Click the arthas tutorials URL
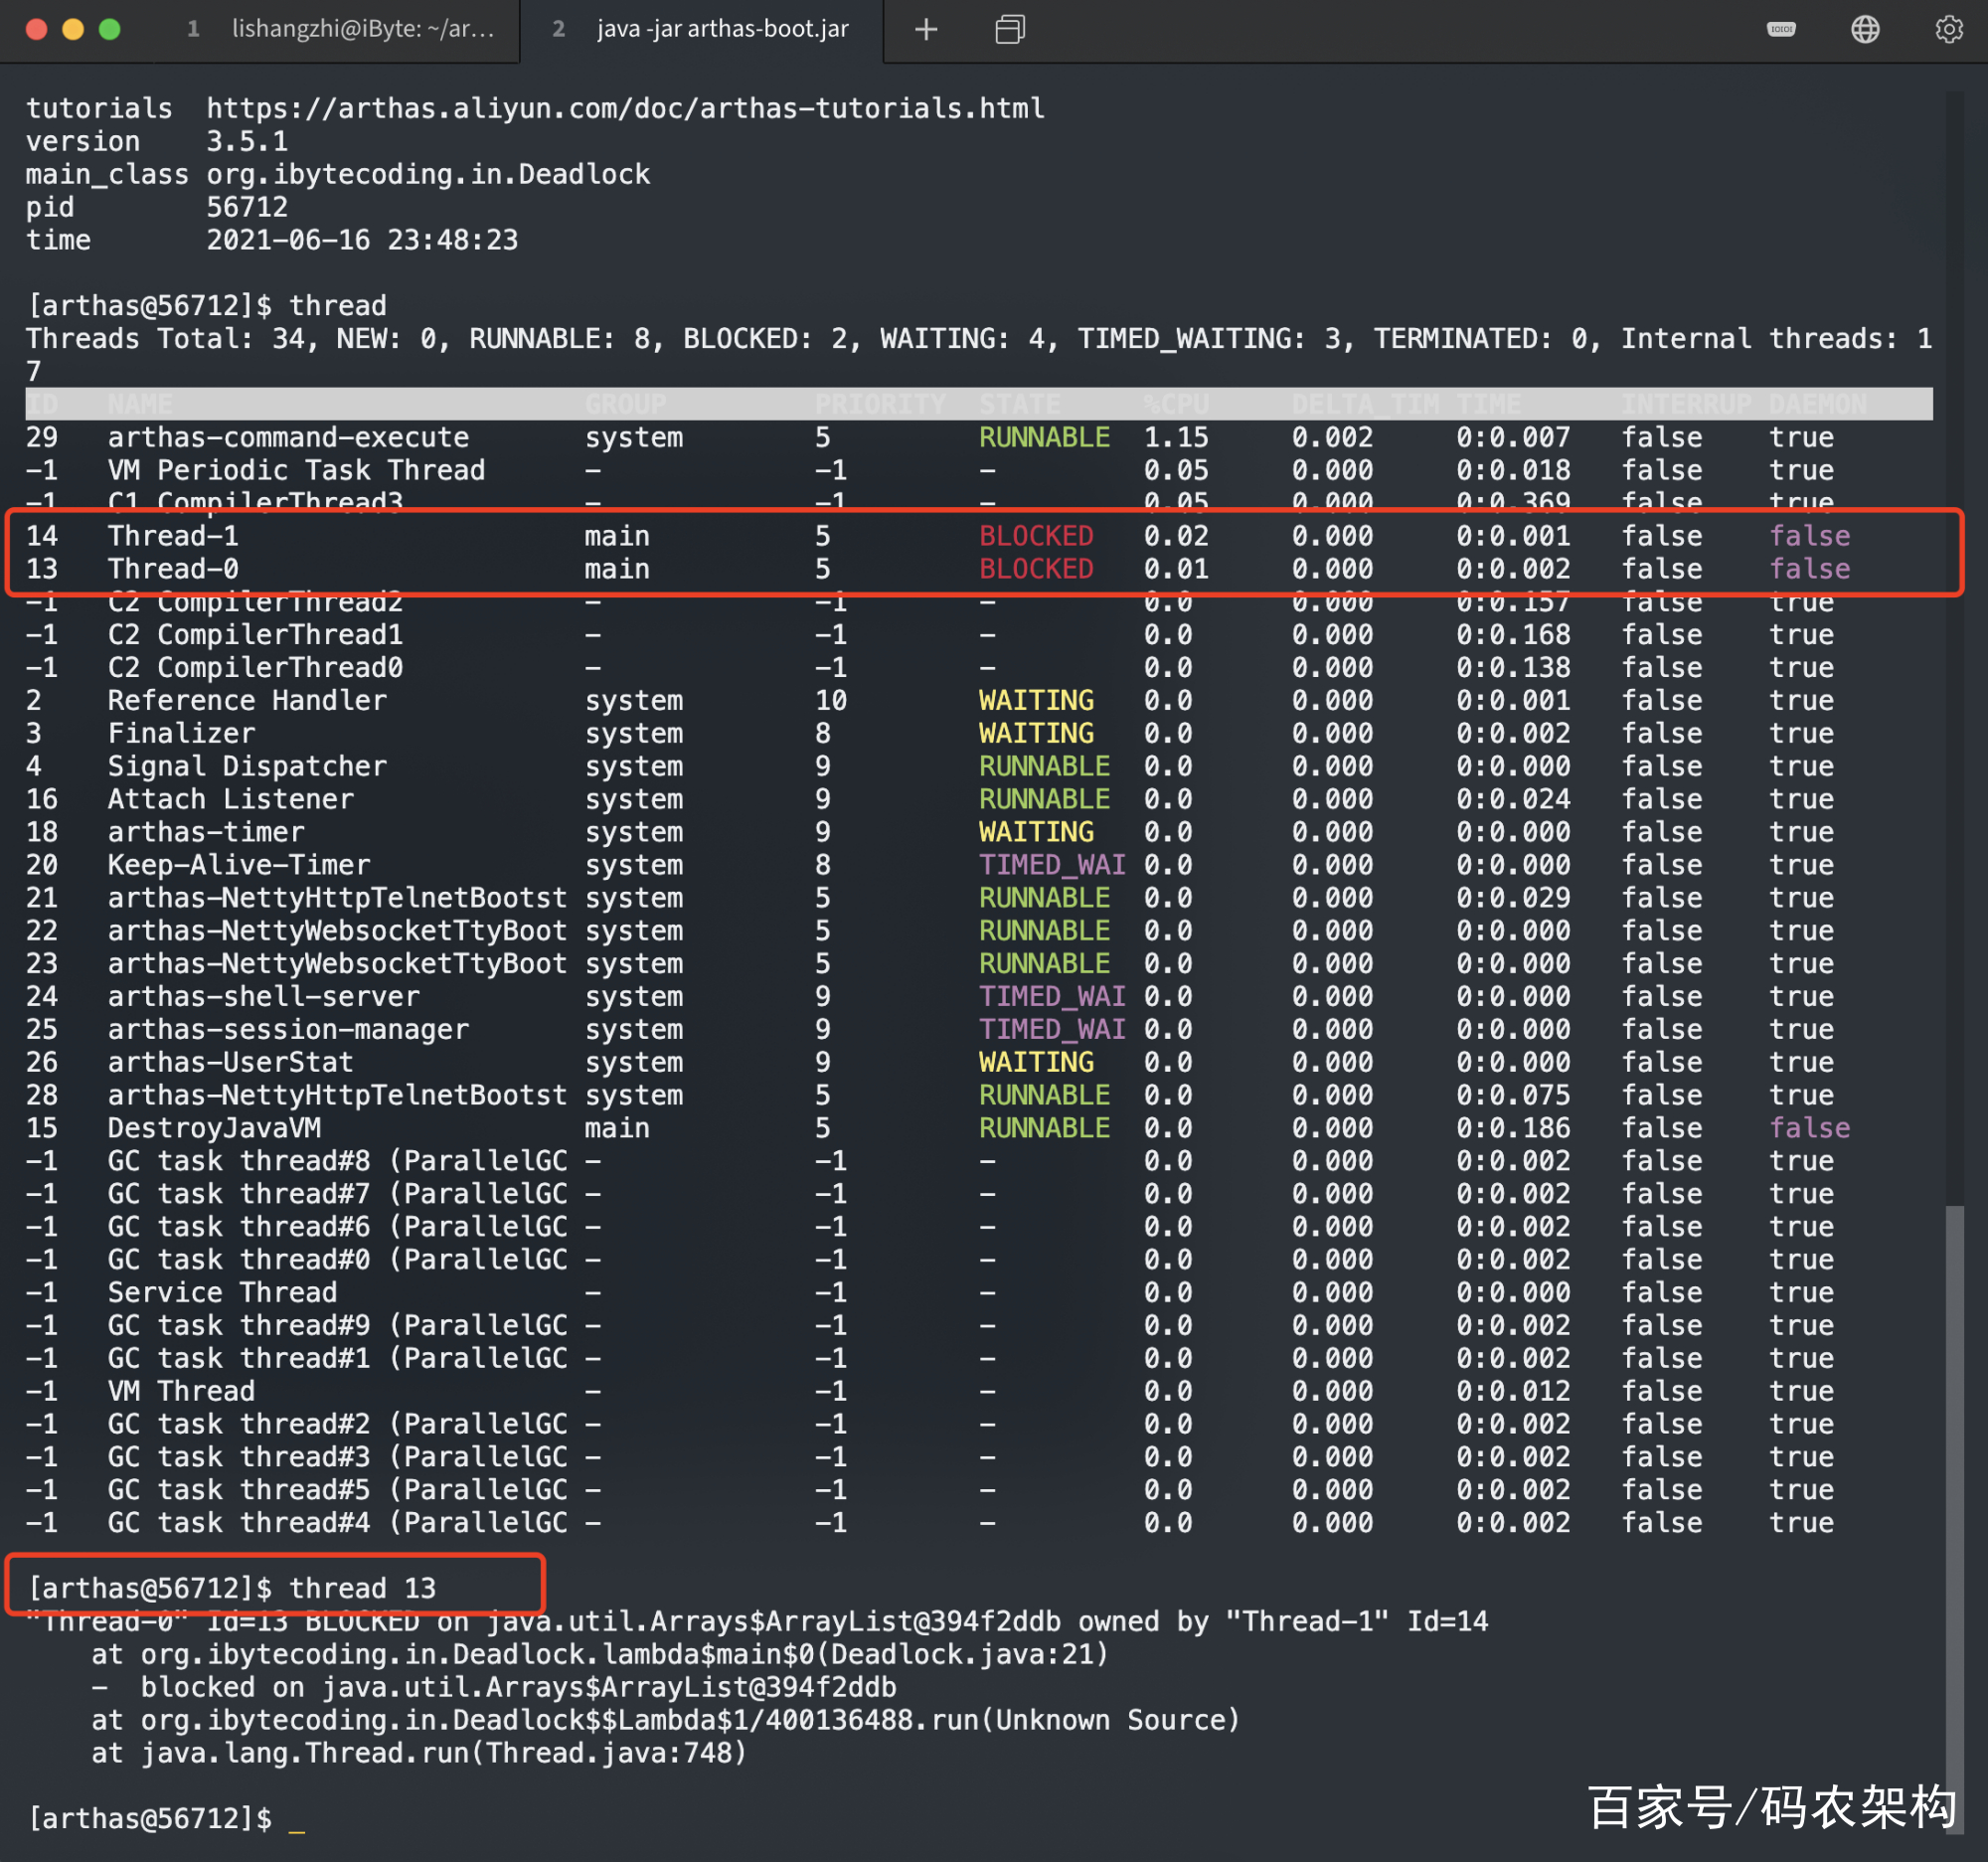Viewport: 1988px width, 1862px height. click(x=625, y=108)
